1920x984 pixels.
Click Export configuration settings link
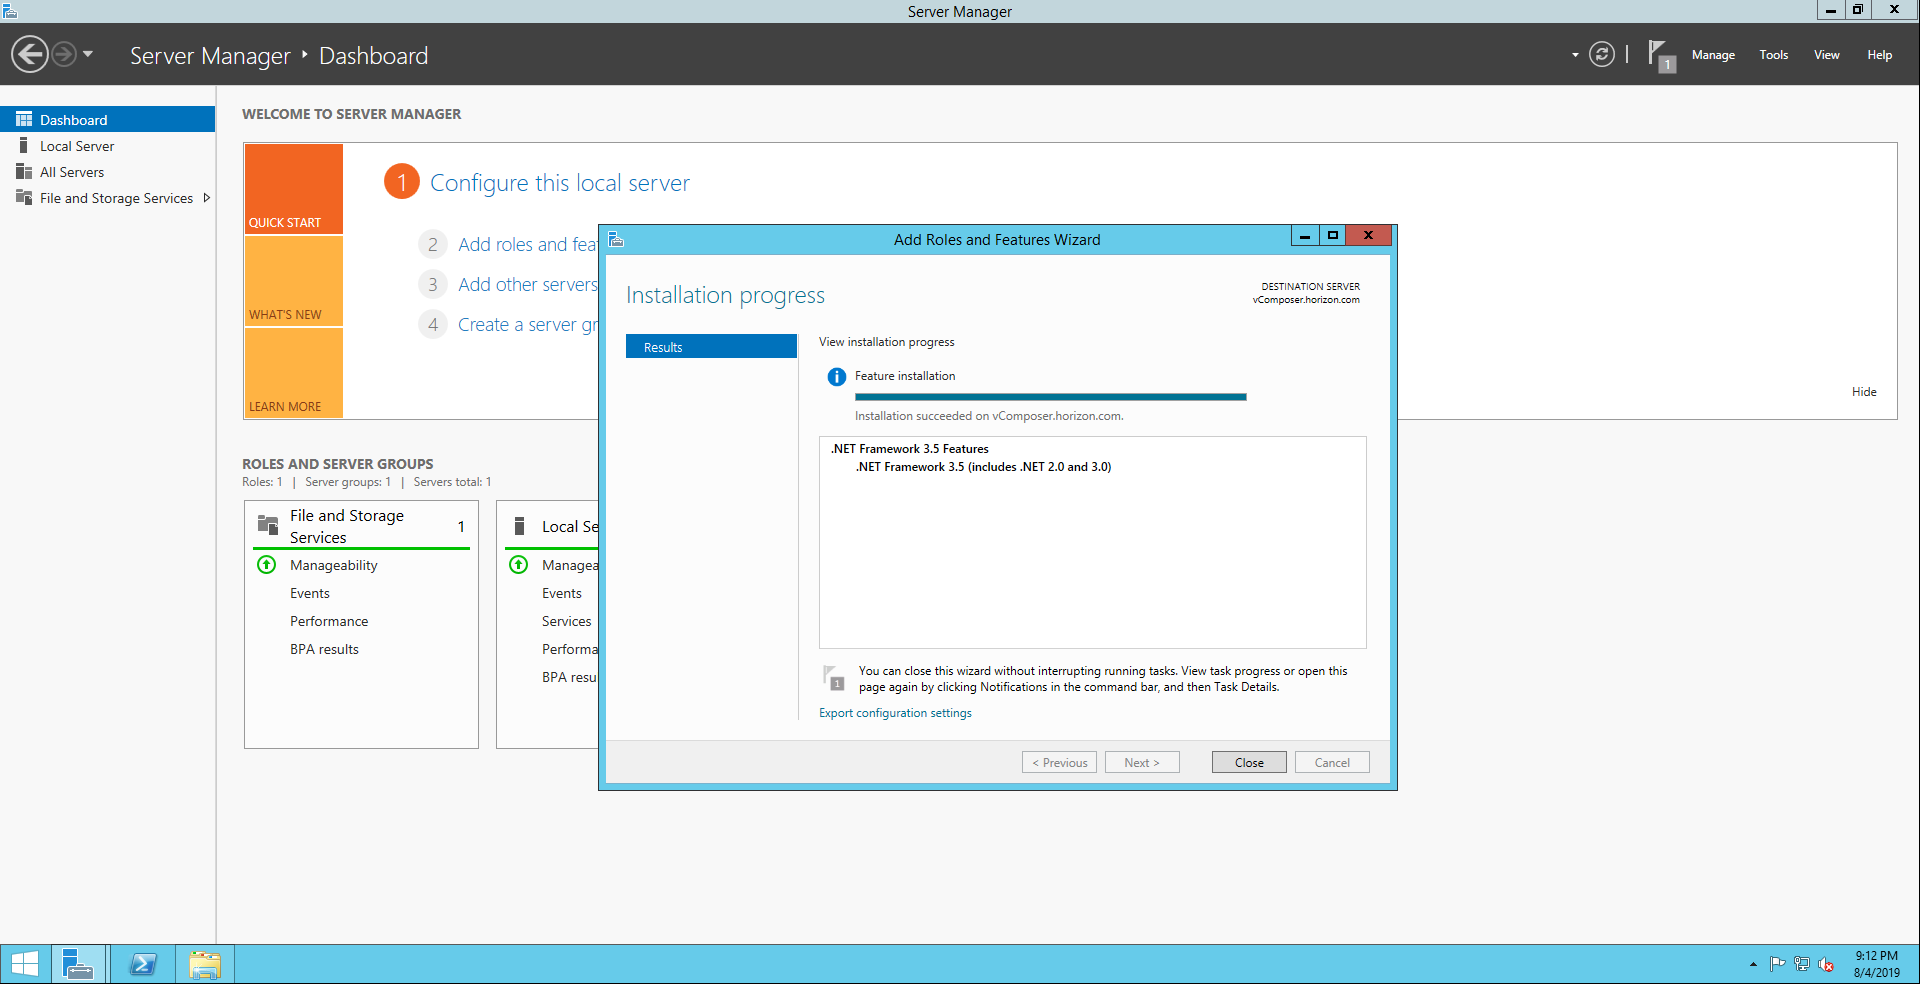(x=895, y=713)
